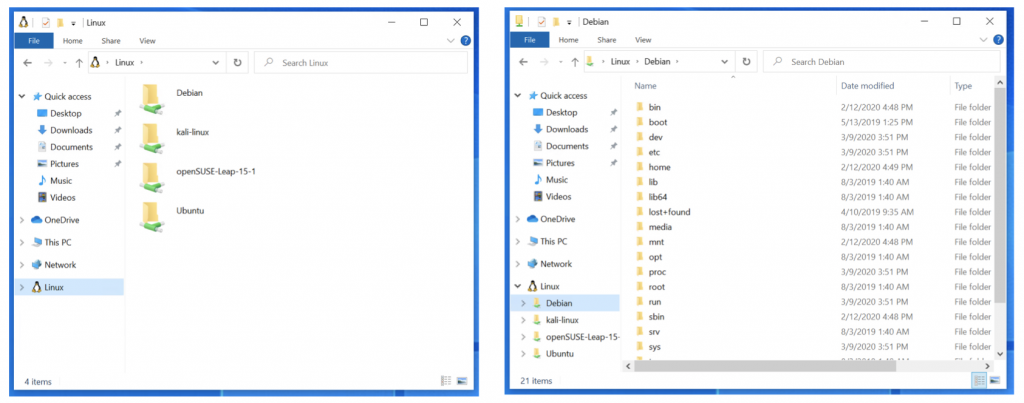Screen dimensions: 1024x403
Task: Open the openSUSE-Leap-15-1 folder in the Linux window
Action: 197,176
